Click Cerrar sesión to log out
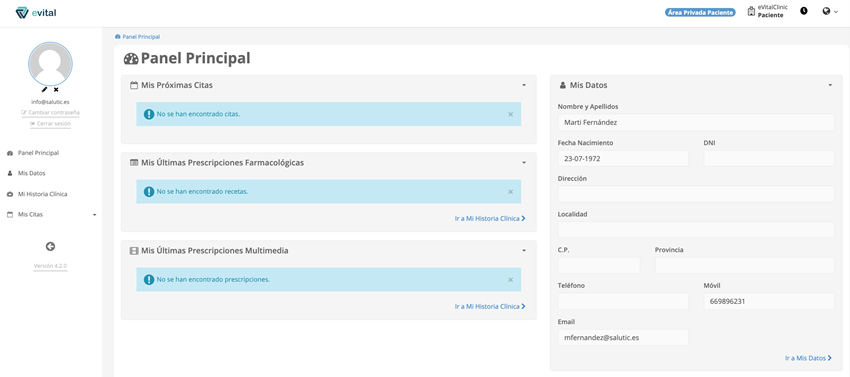Image resolution: width=850 pixels, height=377 pixels. point(50,124)
